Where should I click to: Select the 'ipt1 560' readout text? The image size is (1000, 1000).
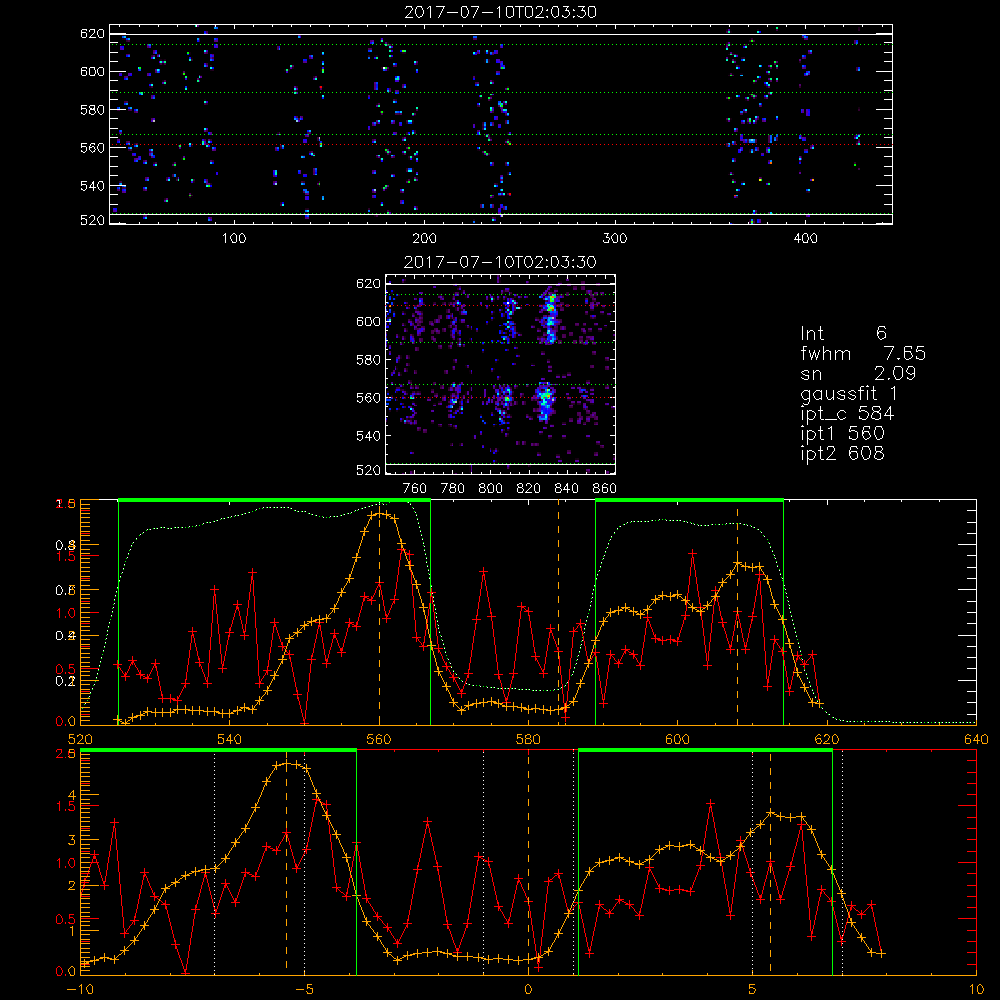[842, 434]
